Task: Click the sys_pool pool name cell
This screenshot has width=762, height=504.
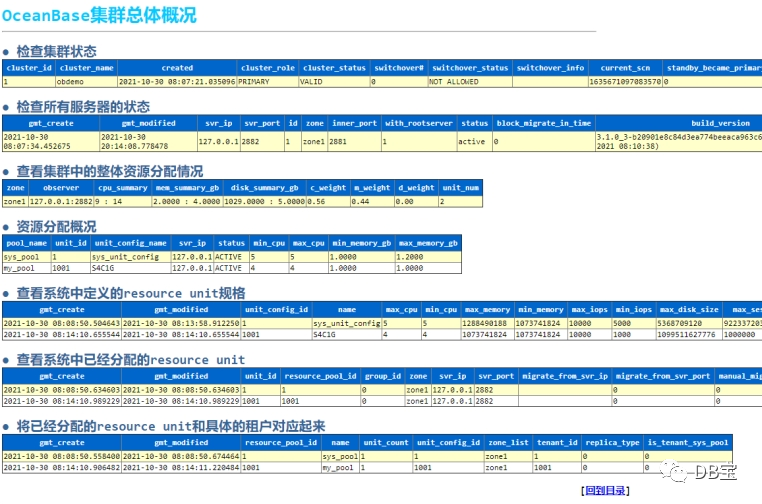Action: (27, 257)
